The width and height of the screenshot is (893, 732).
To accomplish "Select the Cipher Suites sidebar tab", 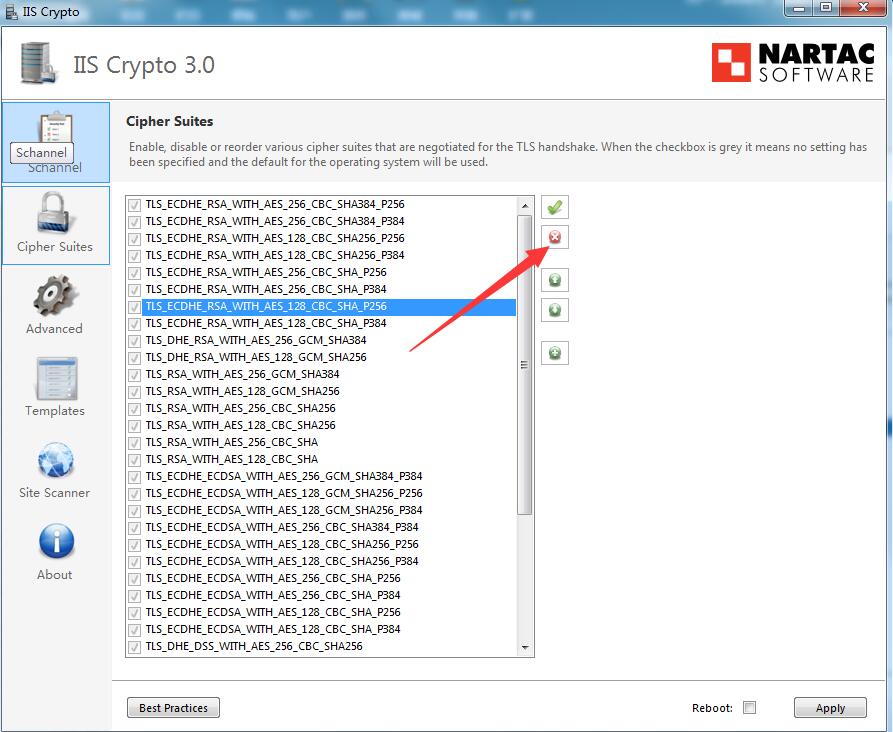I will click(x=54, y=224).
